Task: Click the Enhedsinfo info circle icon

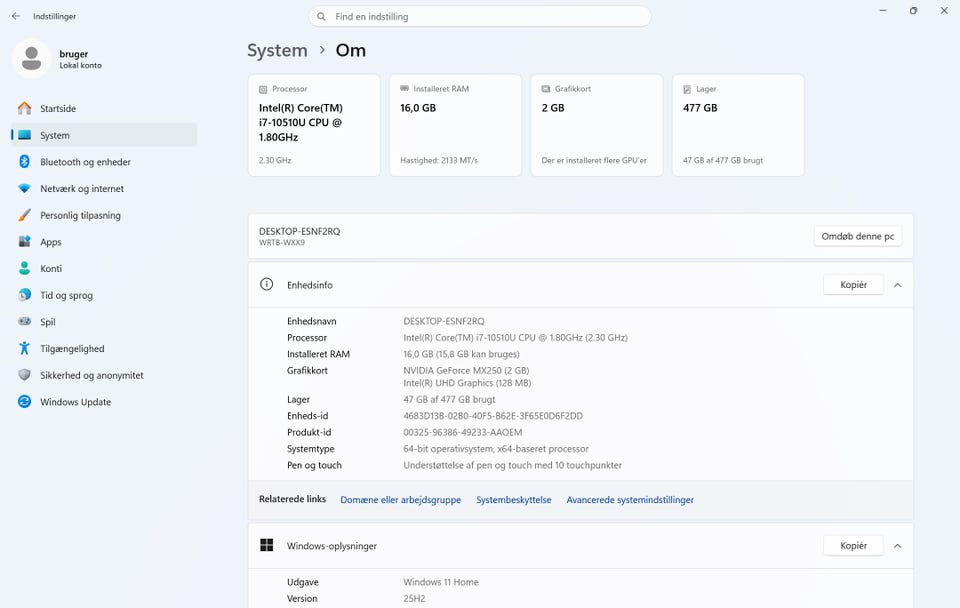Action: 266,284
